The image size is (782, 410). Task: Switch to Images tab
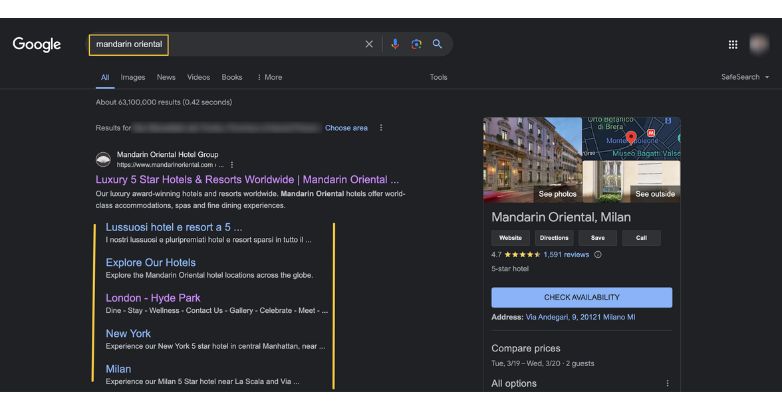click(x=133, y=77)
